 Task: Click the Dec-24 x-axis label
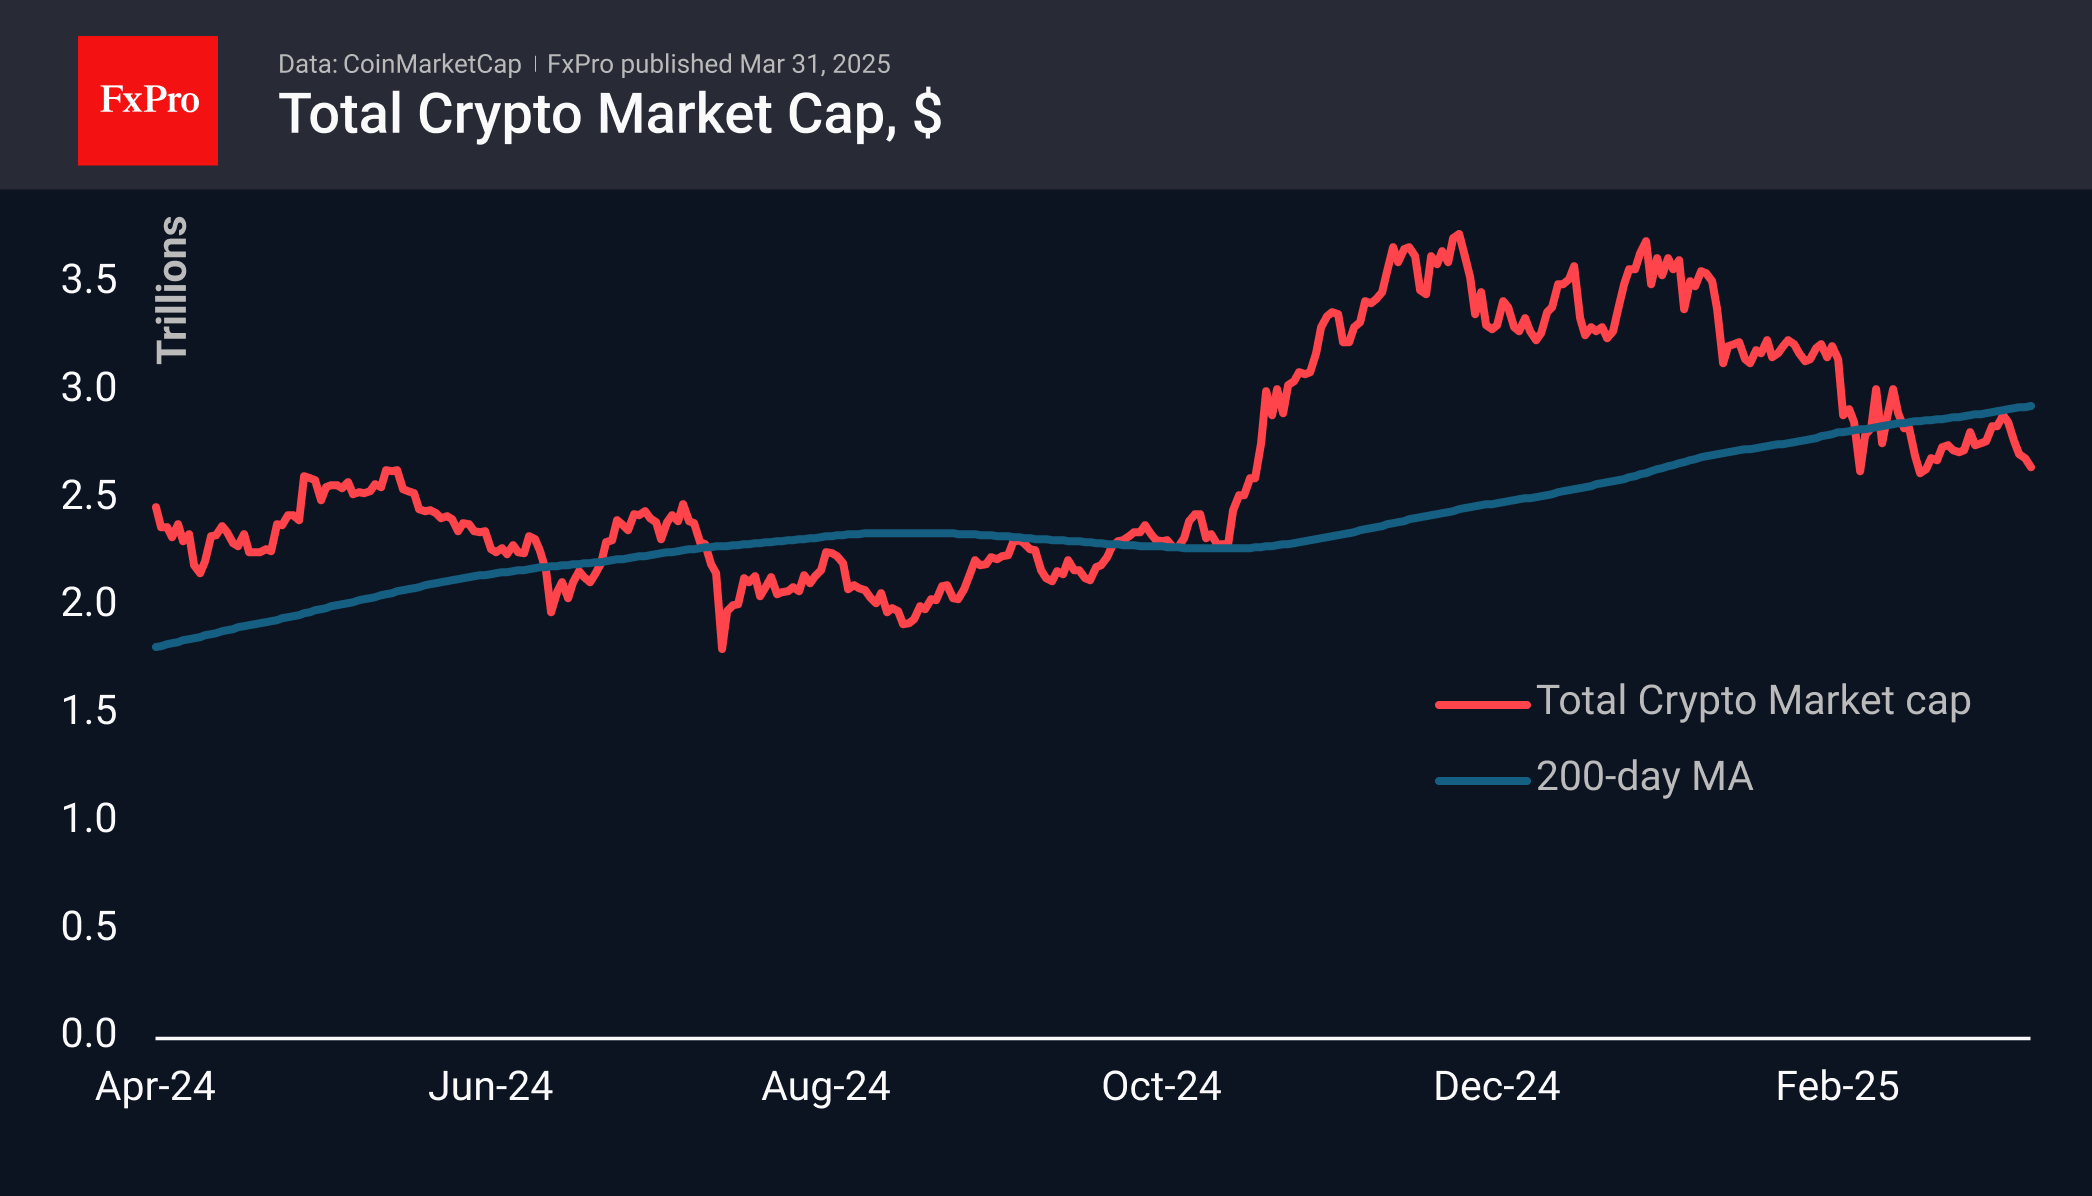pyautogui.click(x=1497, y=1087)
